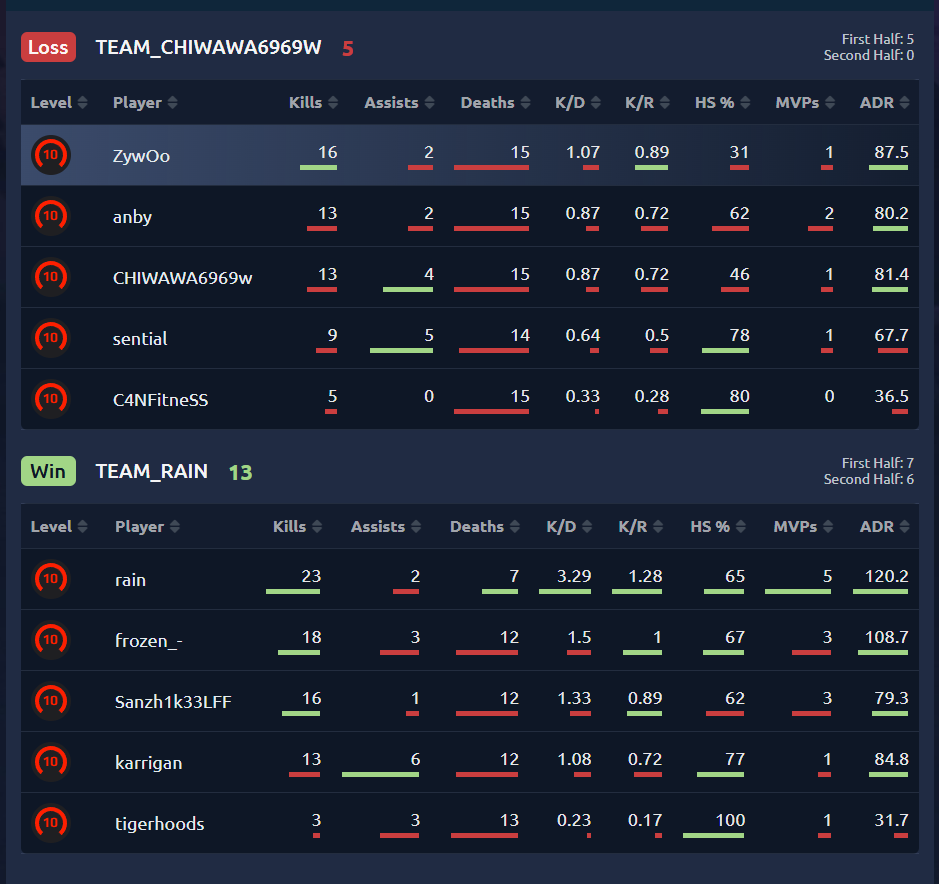Image resolution: width=939 pixels, height=884 pixels.
Task: Click ZywOo's ADR value 87.5
Action: (892, 152)
